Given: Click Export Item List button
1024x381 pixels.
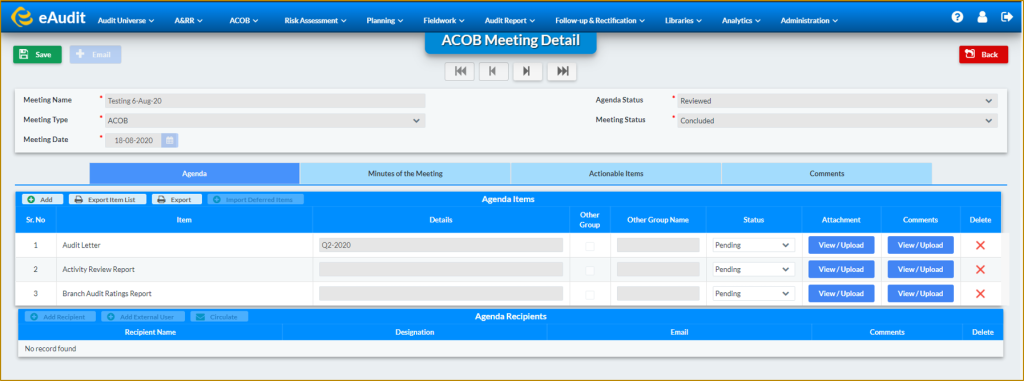Looking at the screenshot, I should (108, 199).
